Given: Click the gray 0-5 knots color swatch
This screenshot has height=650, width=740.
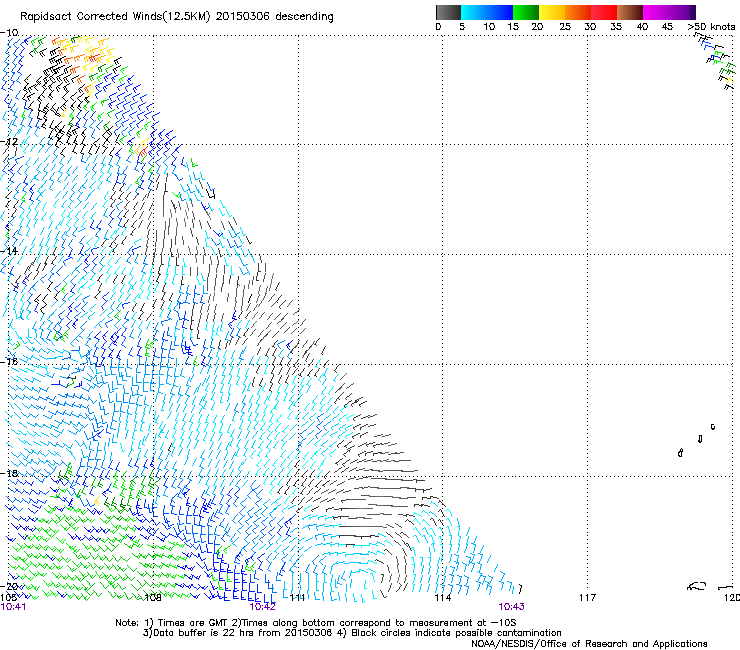Looking at the screenshot, I should [x=448, y=12].
